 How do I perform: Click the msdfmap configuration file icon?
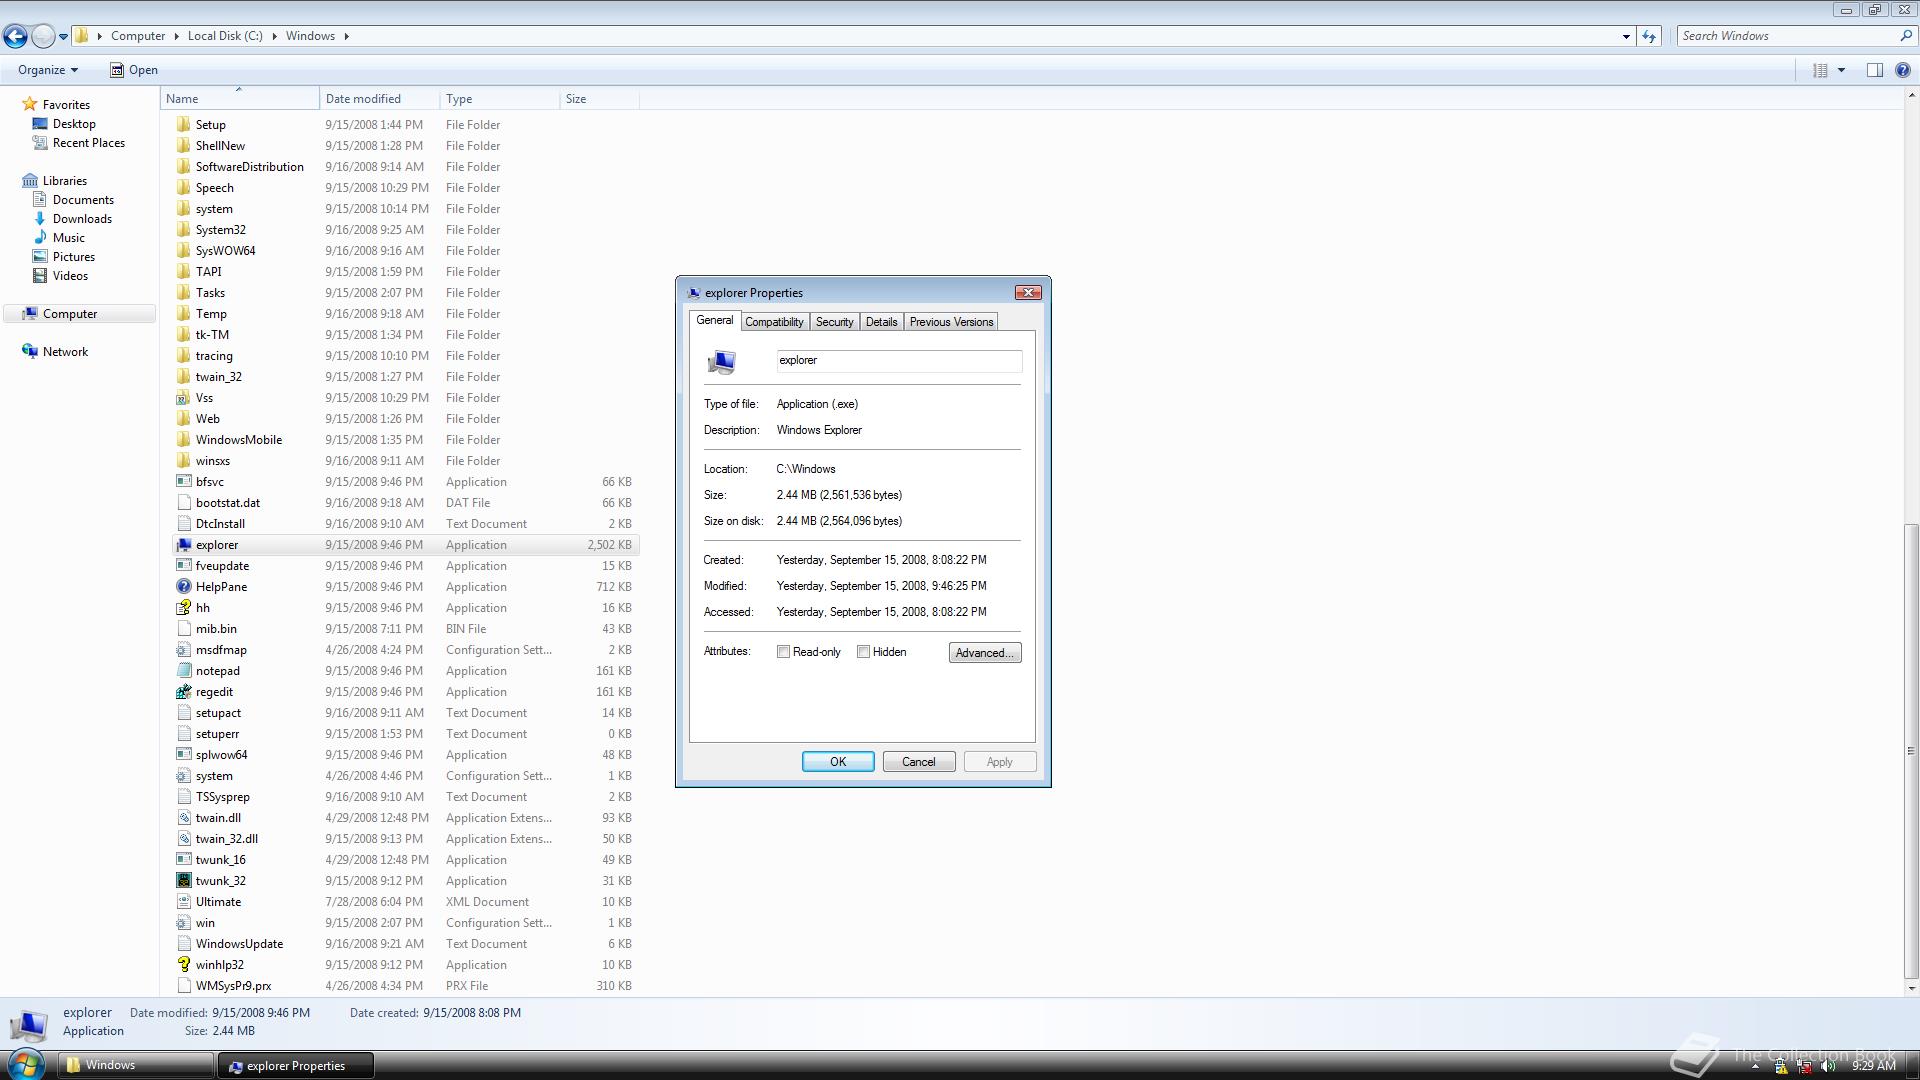(x=183, y=650)
